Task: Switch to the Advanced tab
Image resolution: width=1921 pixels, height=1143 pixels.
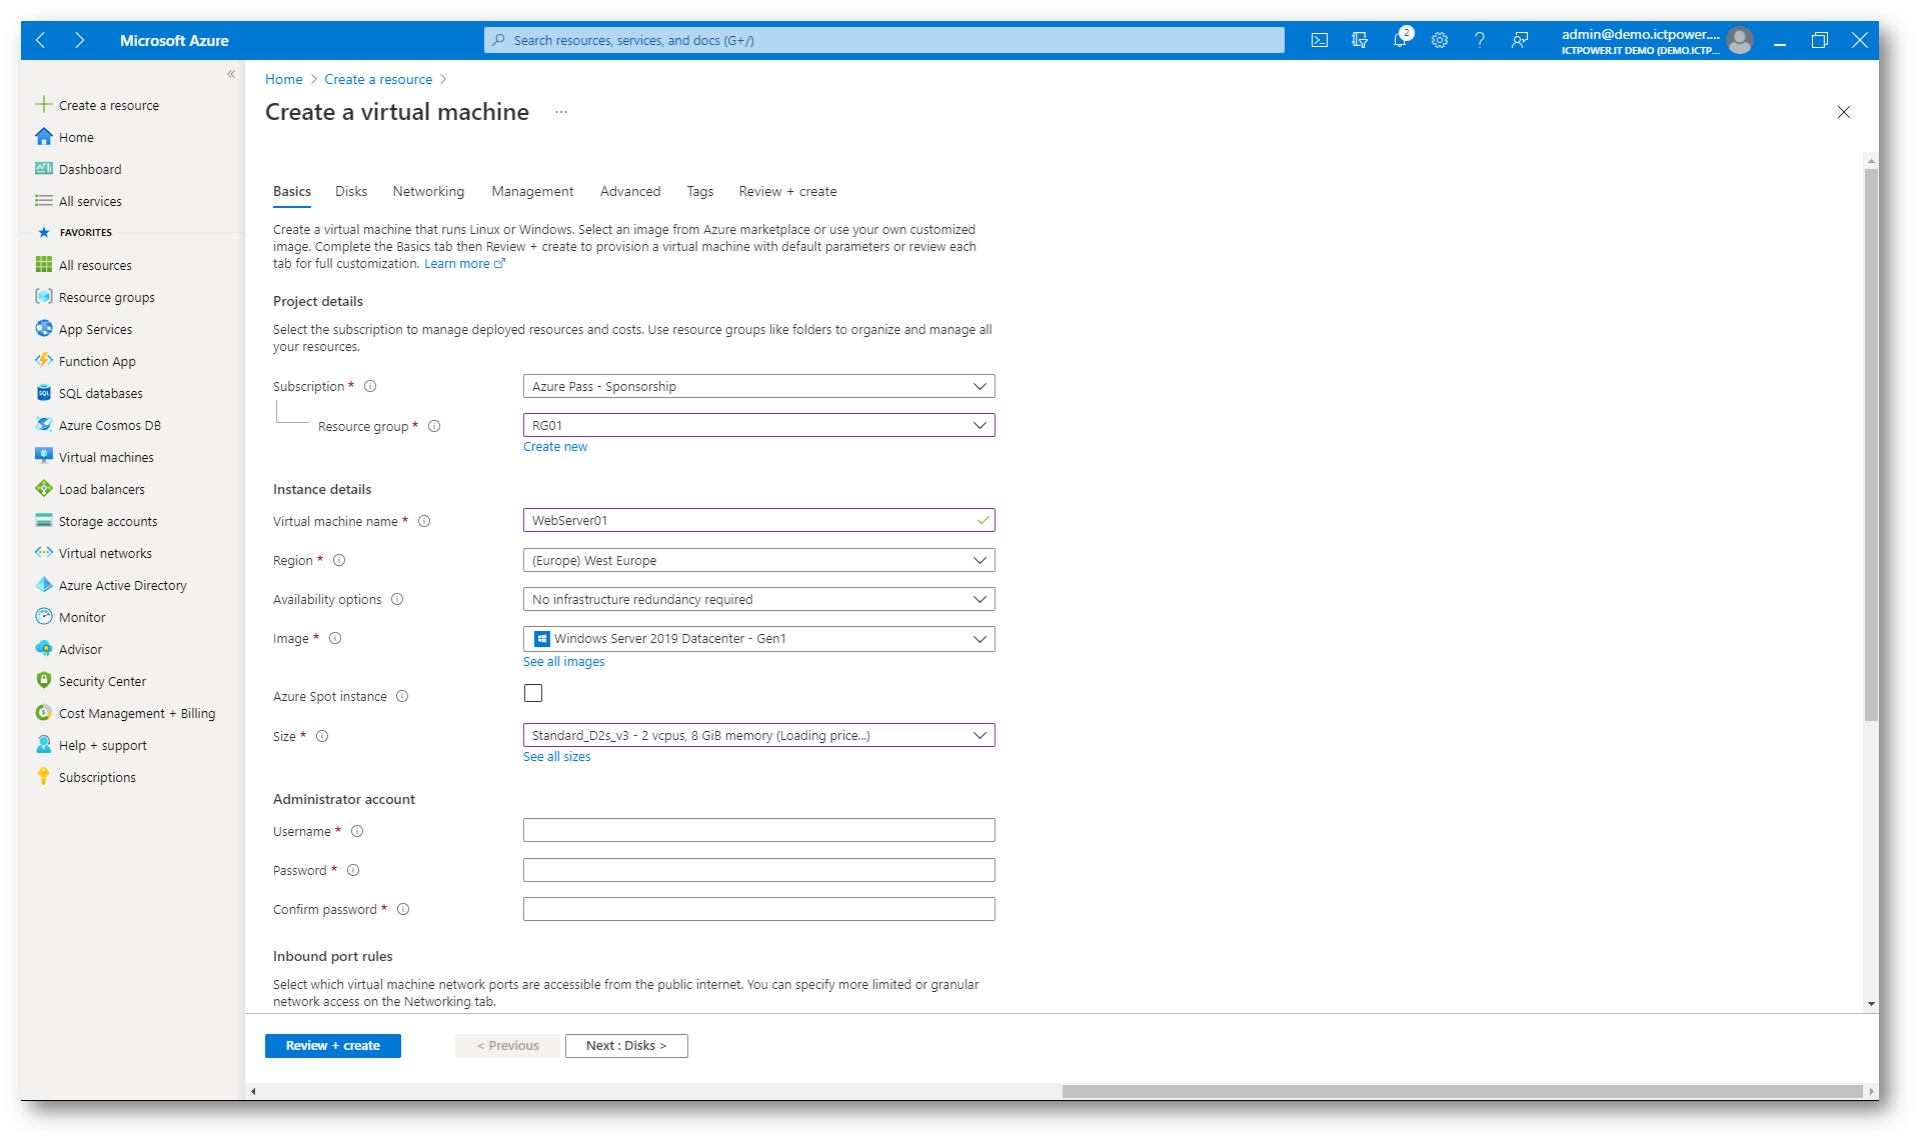Action: point(630,191)
